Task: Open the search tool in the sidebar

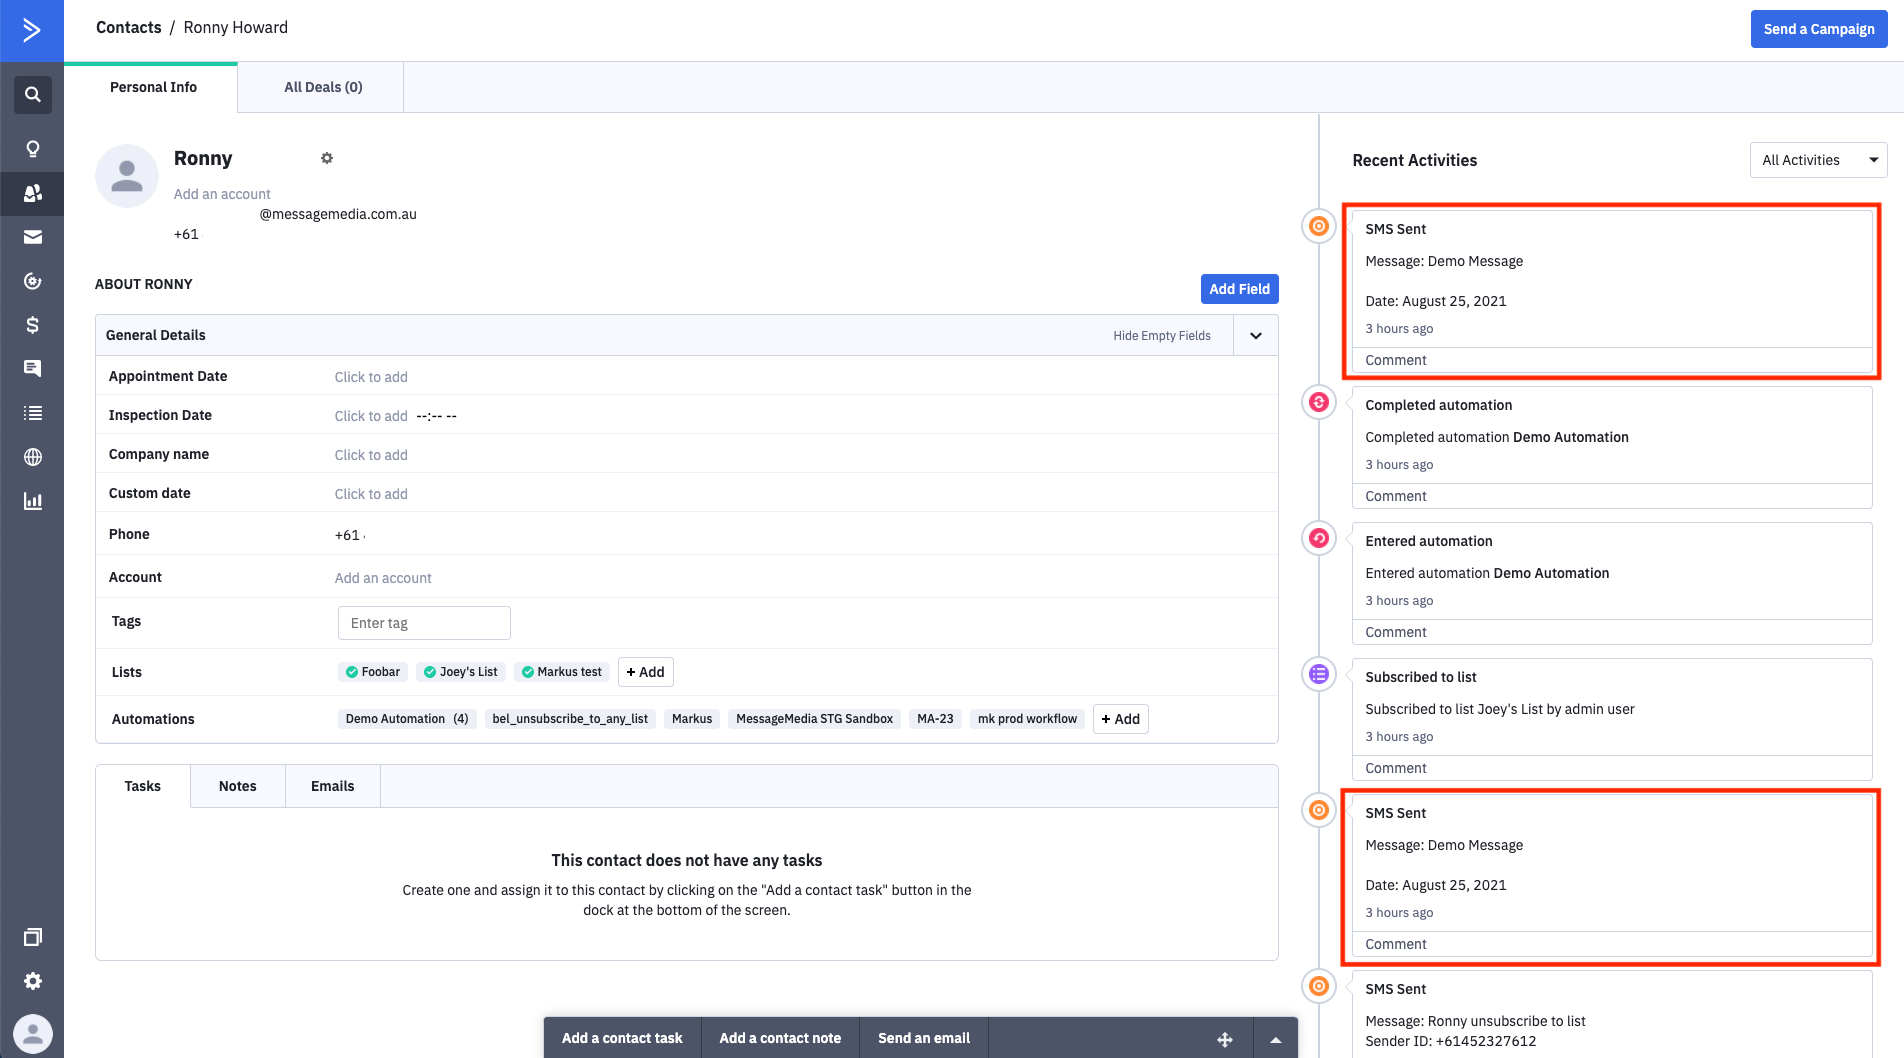Action: click(31, 94)
